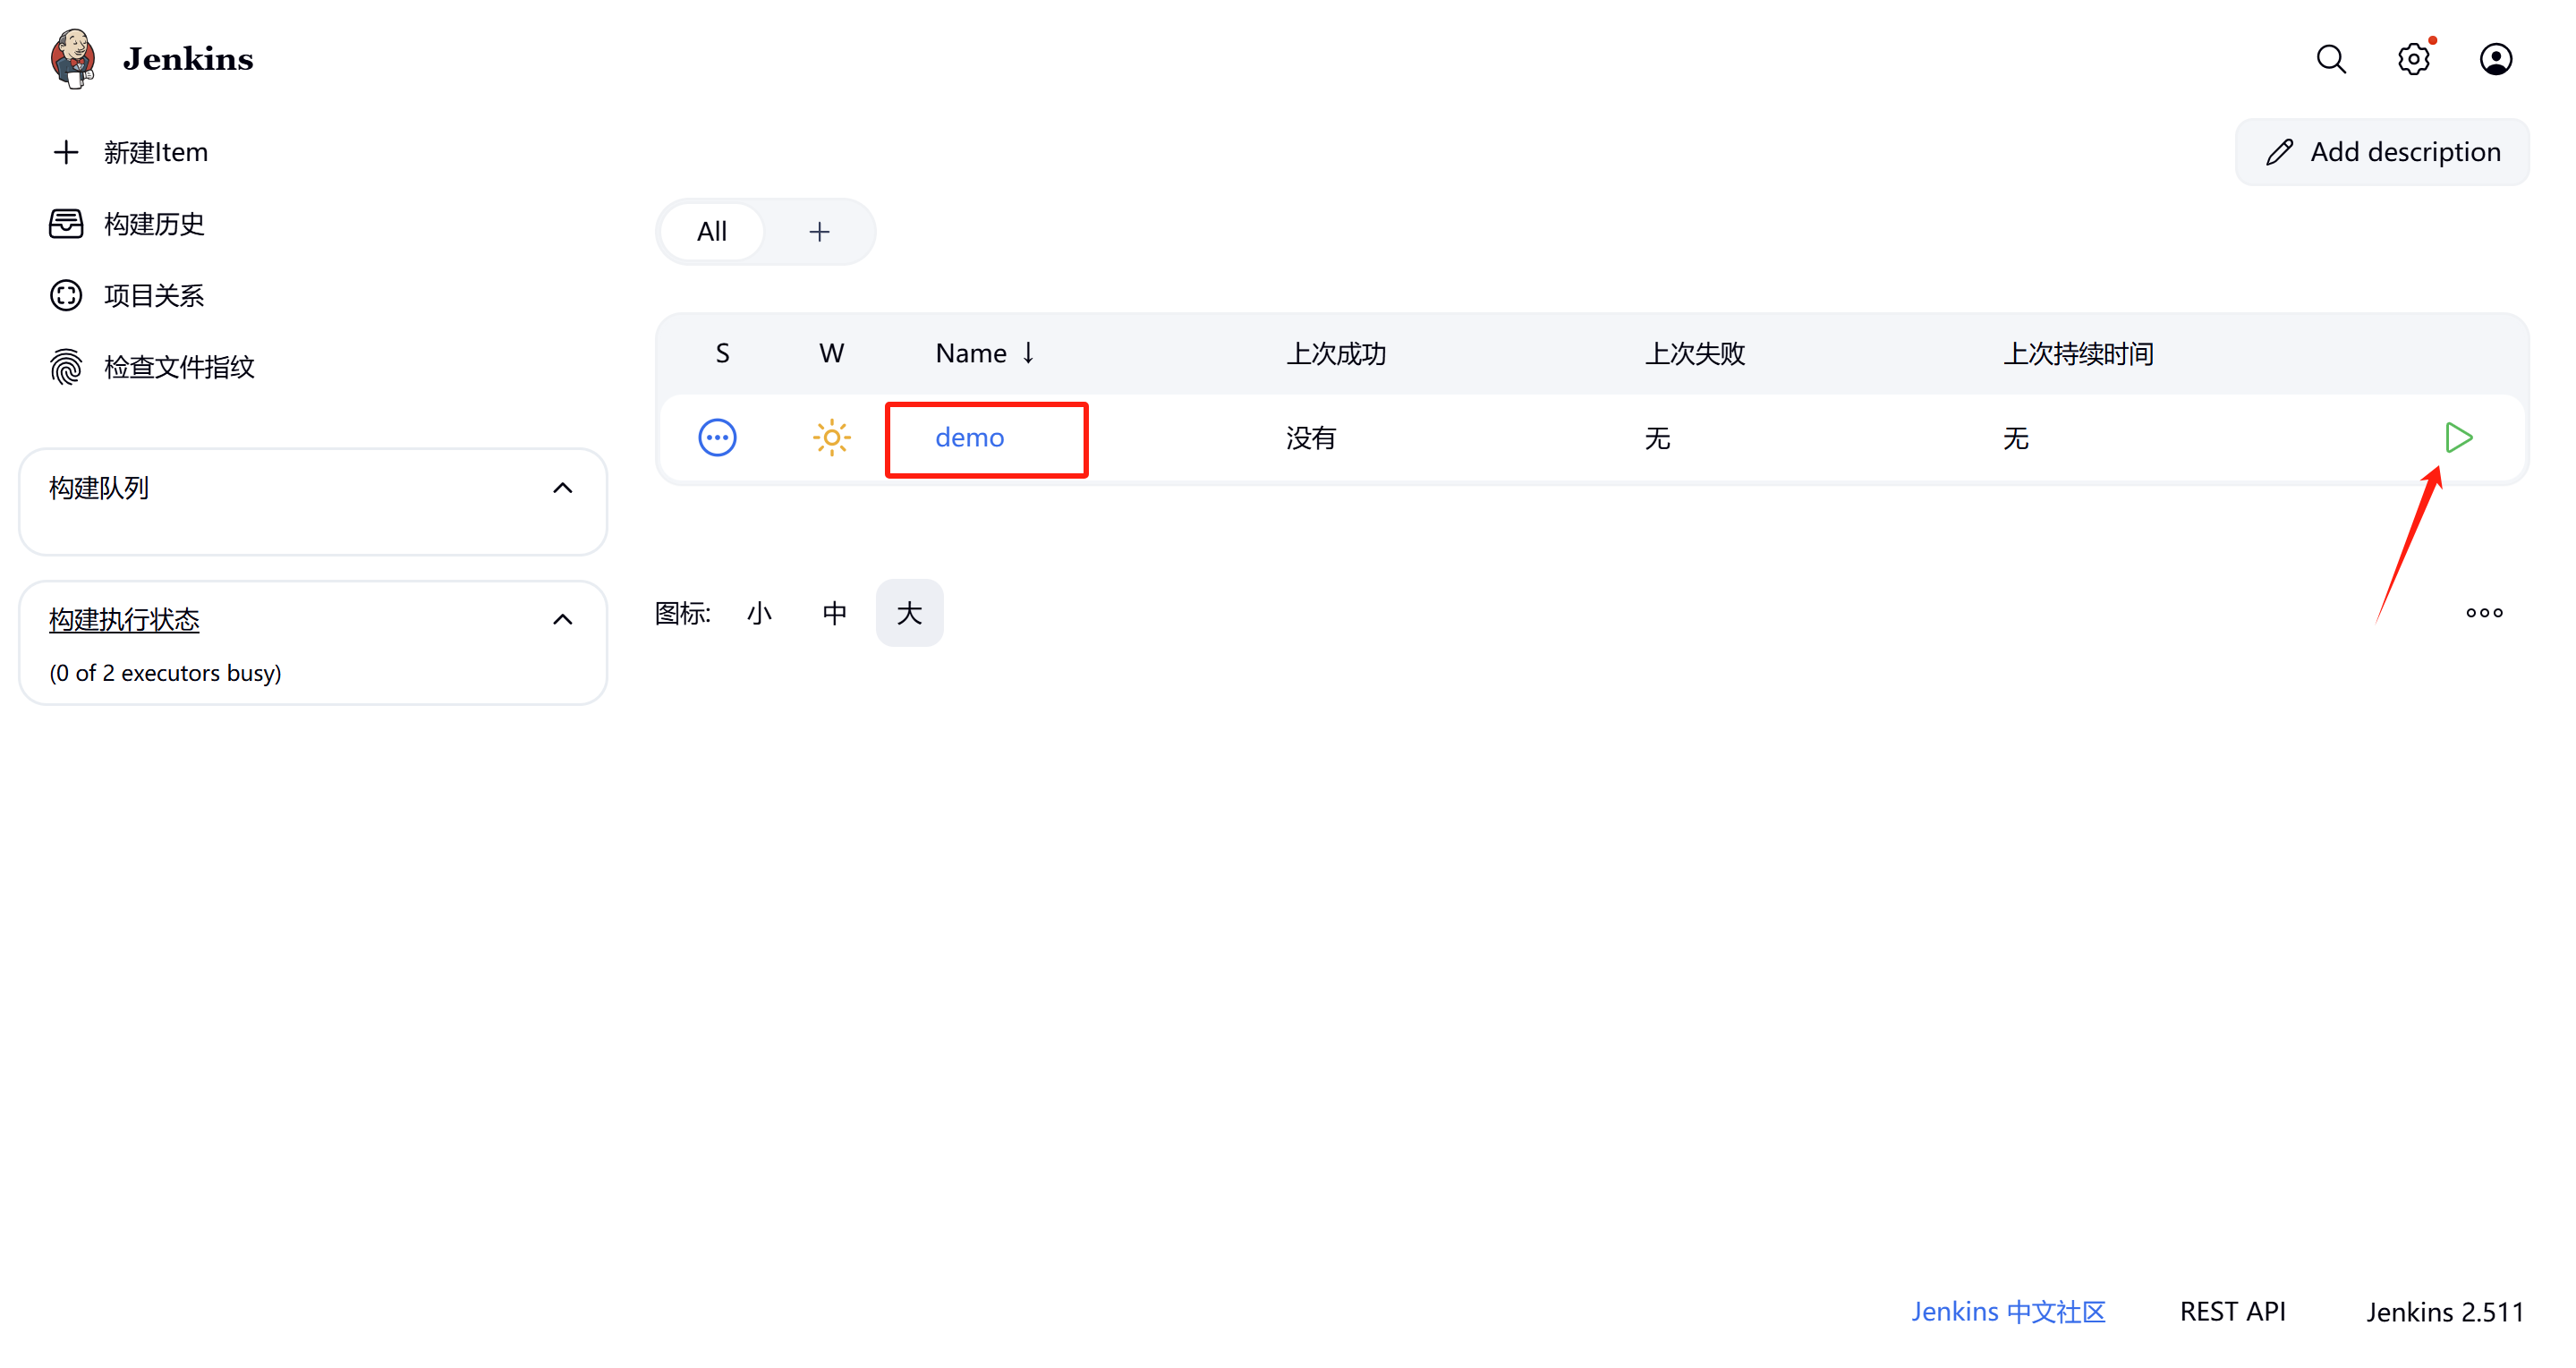
Task: Select large (大) icon size
Action: point(909,613)
